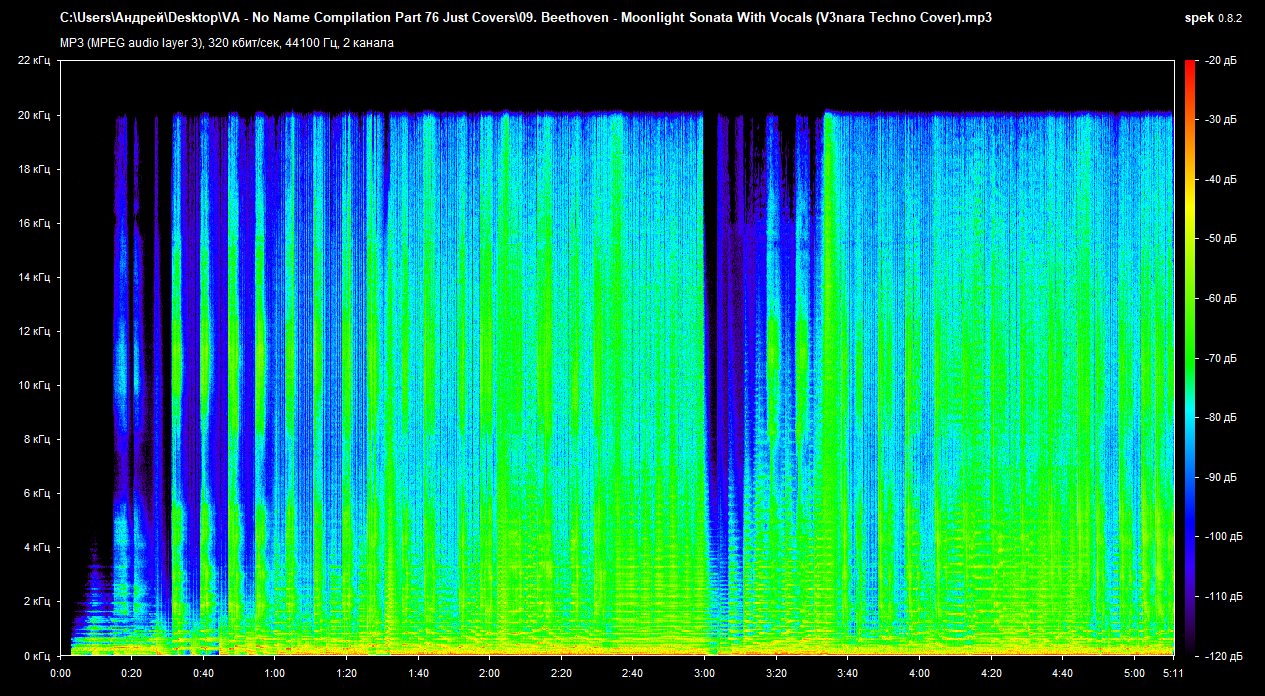Click the 3:20 time axis label

click(x=776, y=673)
